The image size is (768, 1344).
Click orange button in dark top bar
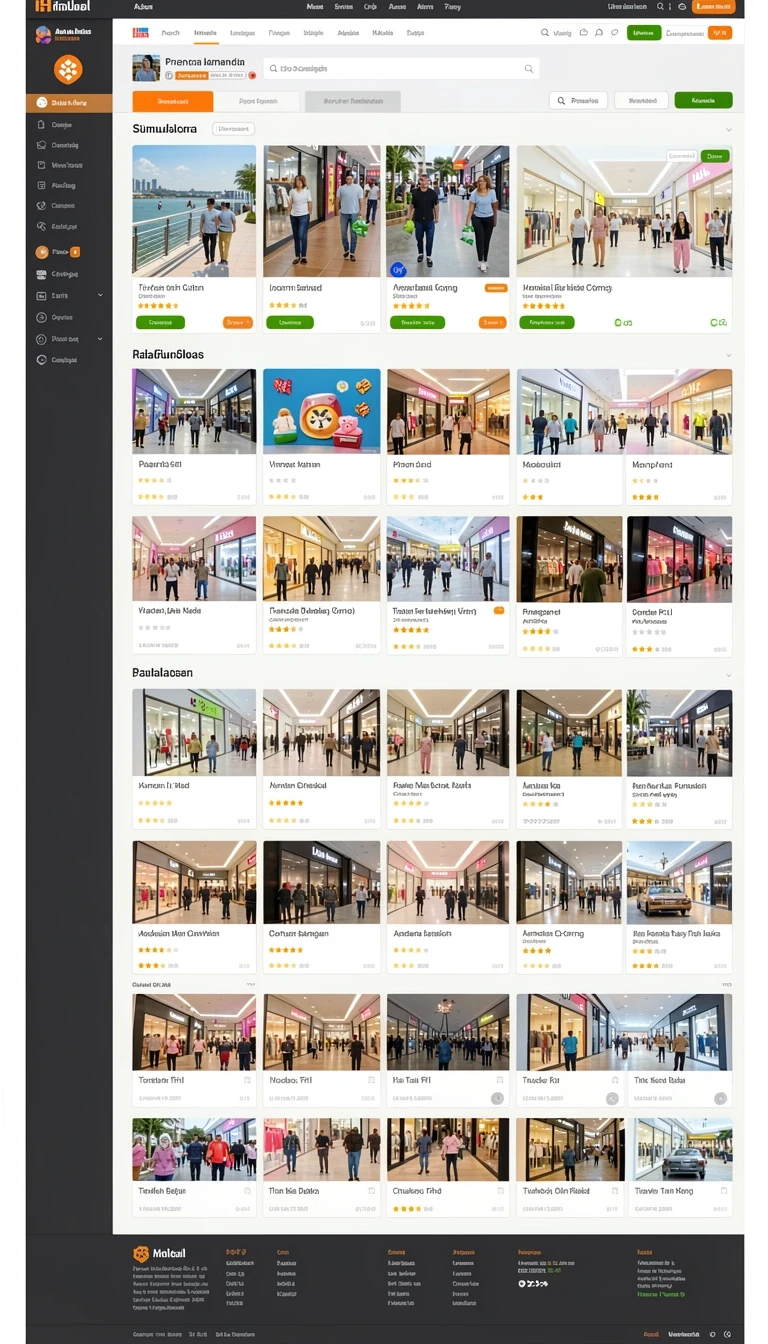pos(713,7)
